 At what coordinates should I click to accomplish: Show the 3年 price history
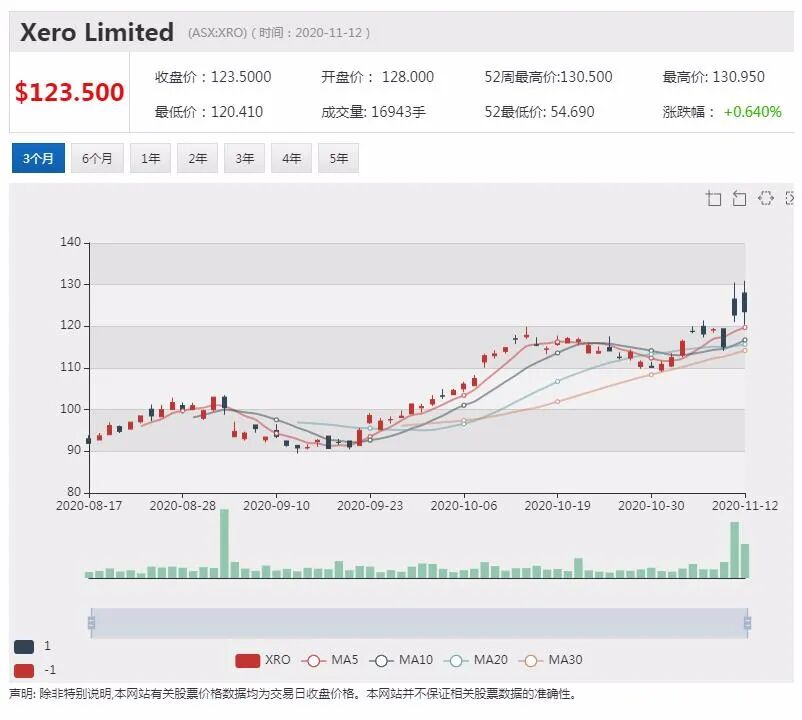pyautogui.click(x=244, y=158)
